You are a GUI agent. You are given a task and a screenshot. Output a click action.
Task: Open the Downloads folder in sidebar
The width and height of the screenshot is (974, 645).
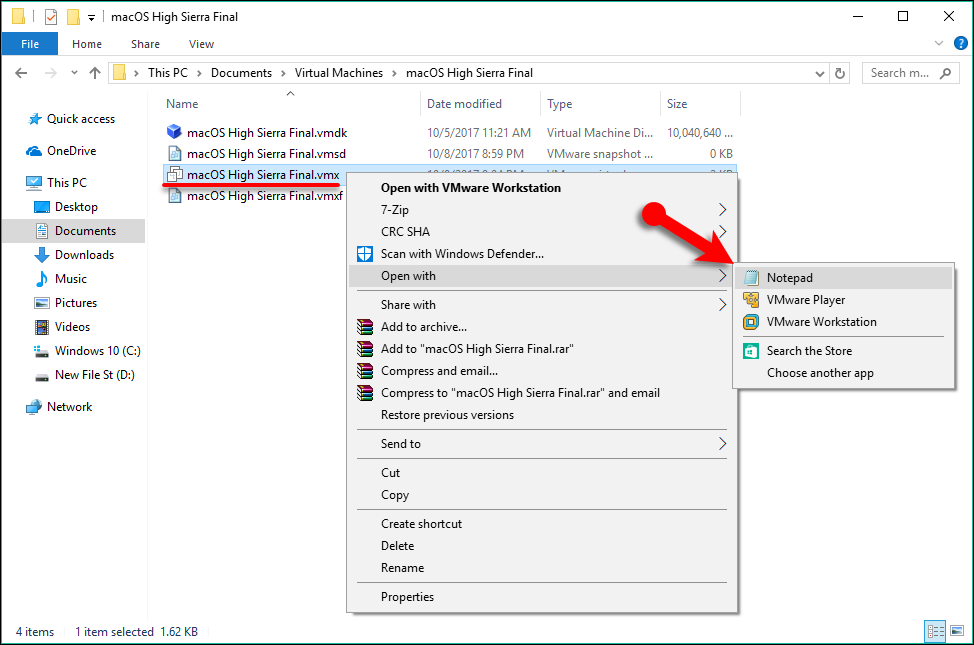pyautogui.click(x=84, y=255)
